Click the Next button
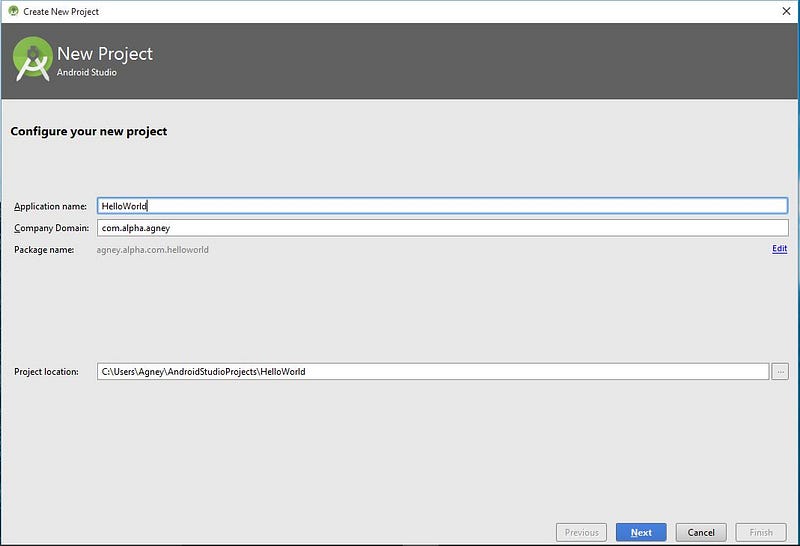Viewport: 800px width, 546px height. coord(641,532)
